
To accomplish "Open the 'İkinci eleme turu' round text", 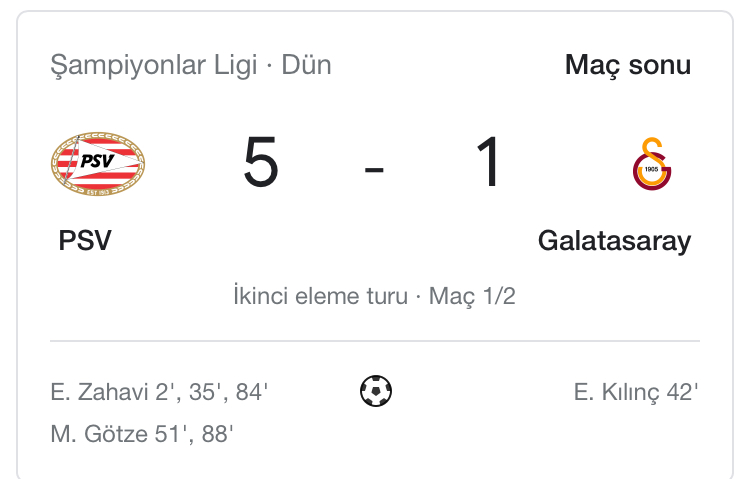I will click(x=319, y=297).
